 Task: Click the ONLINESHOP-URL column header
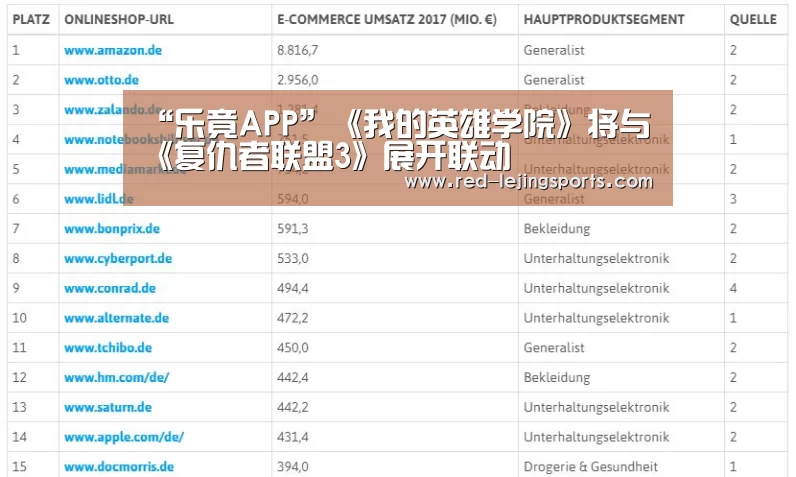point(119,19)
